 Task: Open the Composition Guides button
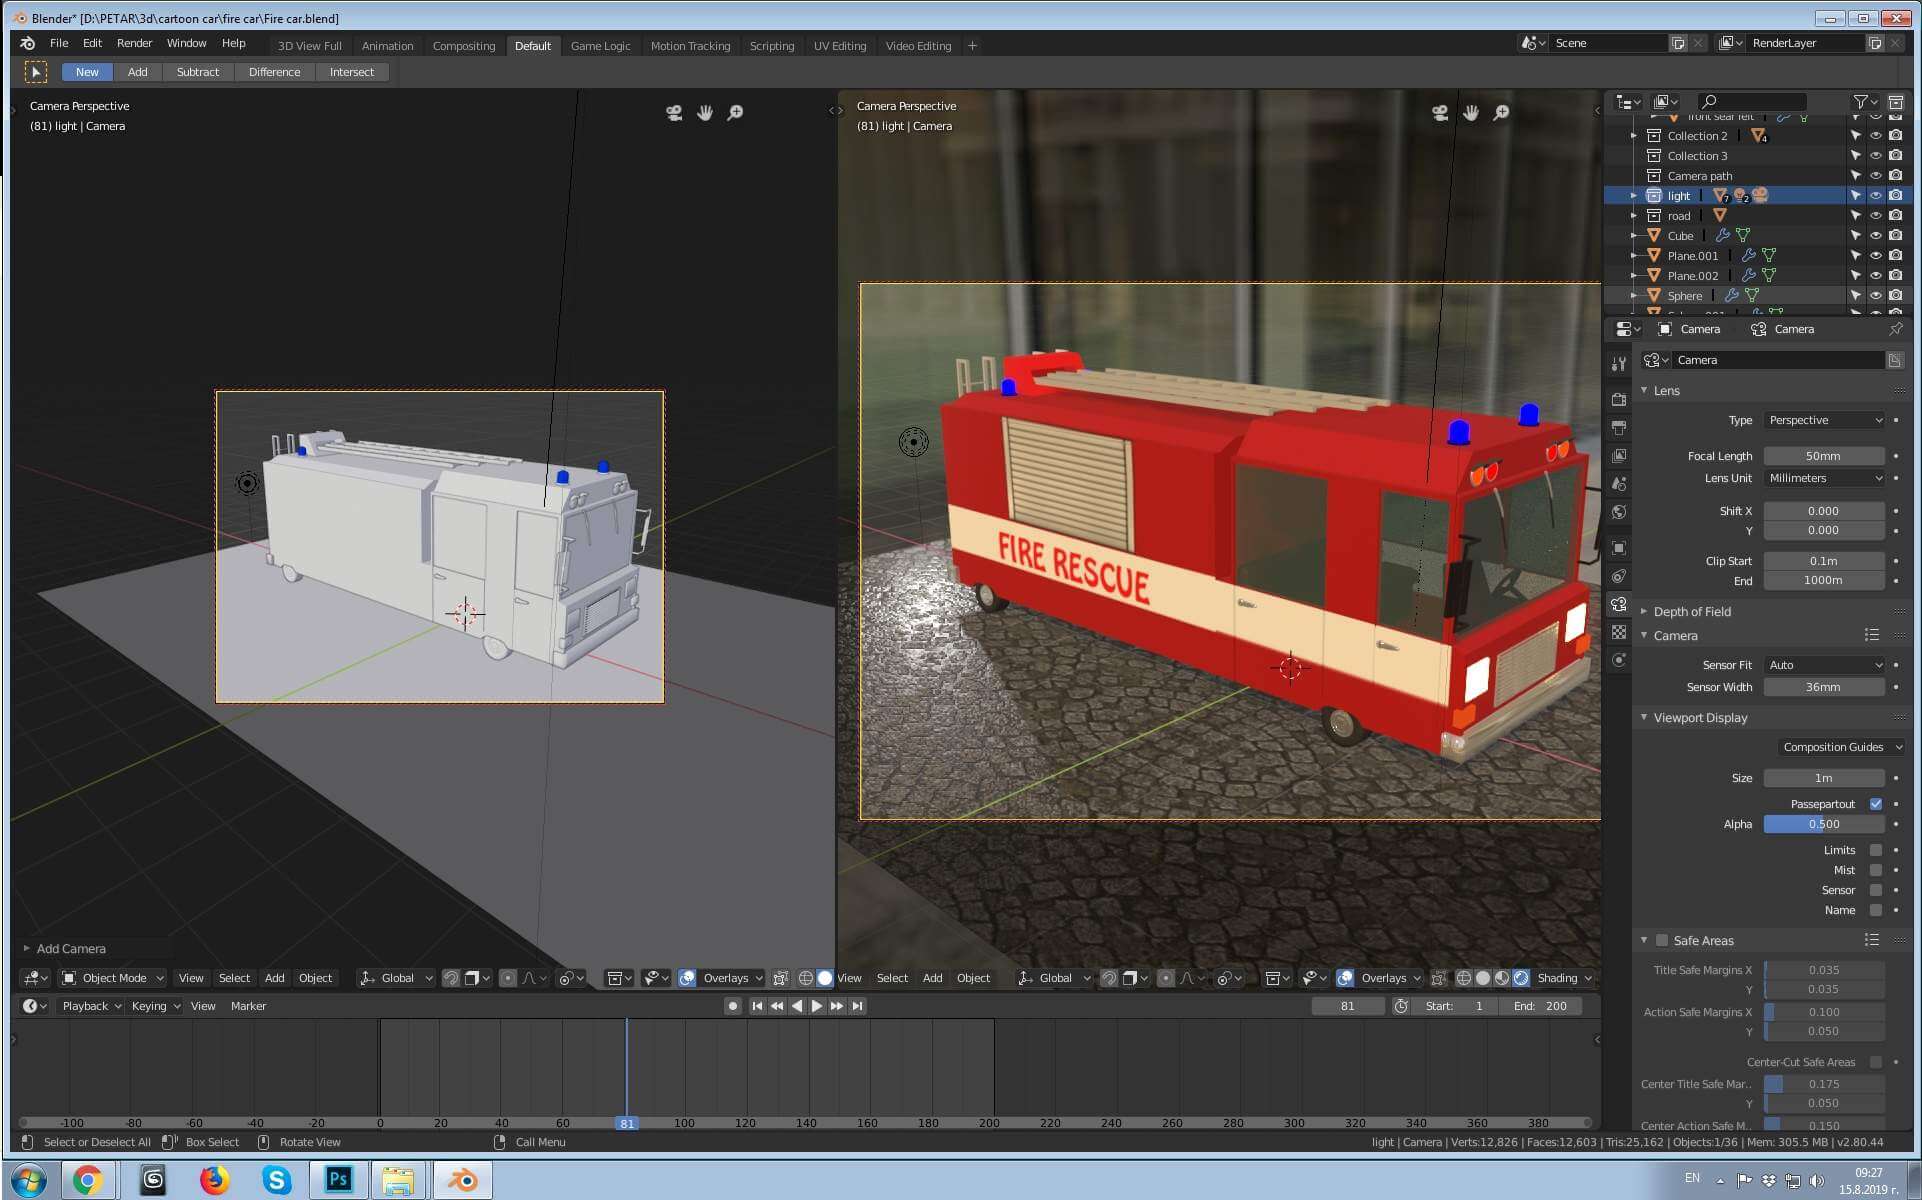pyautogui.click(x=1840, y=747)
